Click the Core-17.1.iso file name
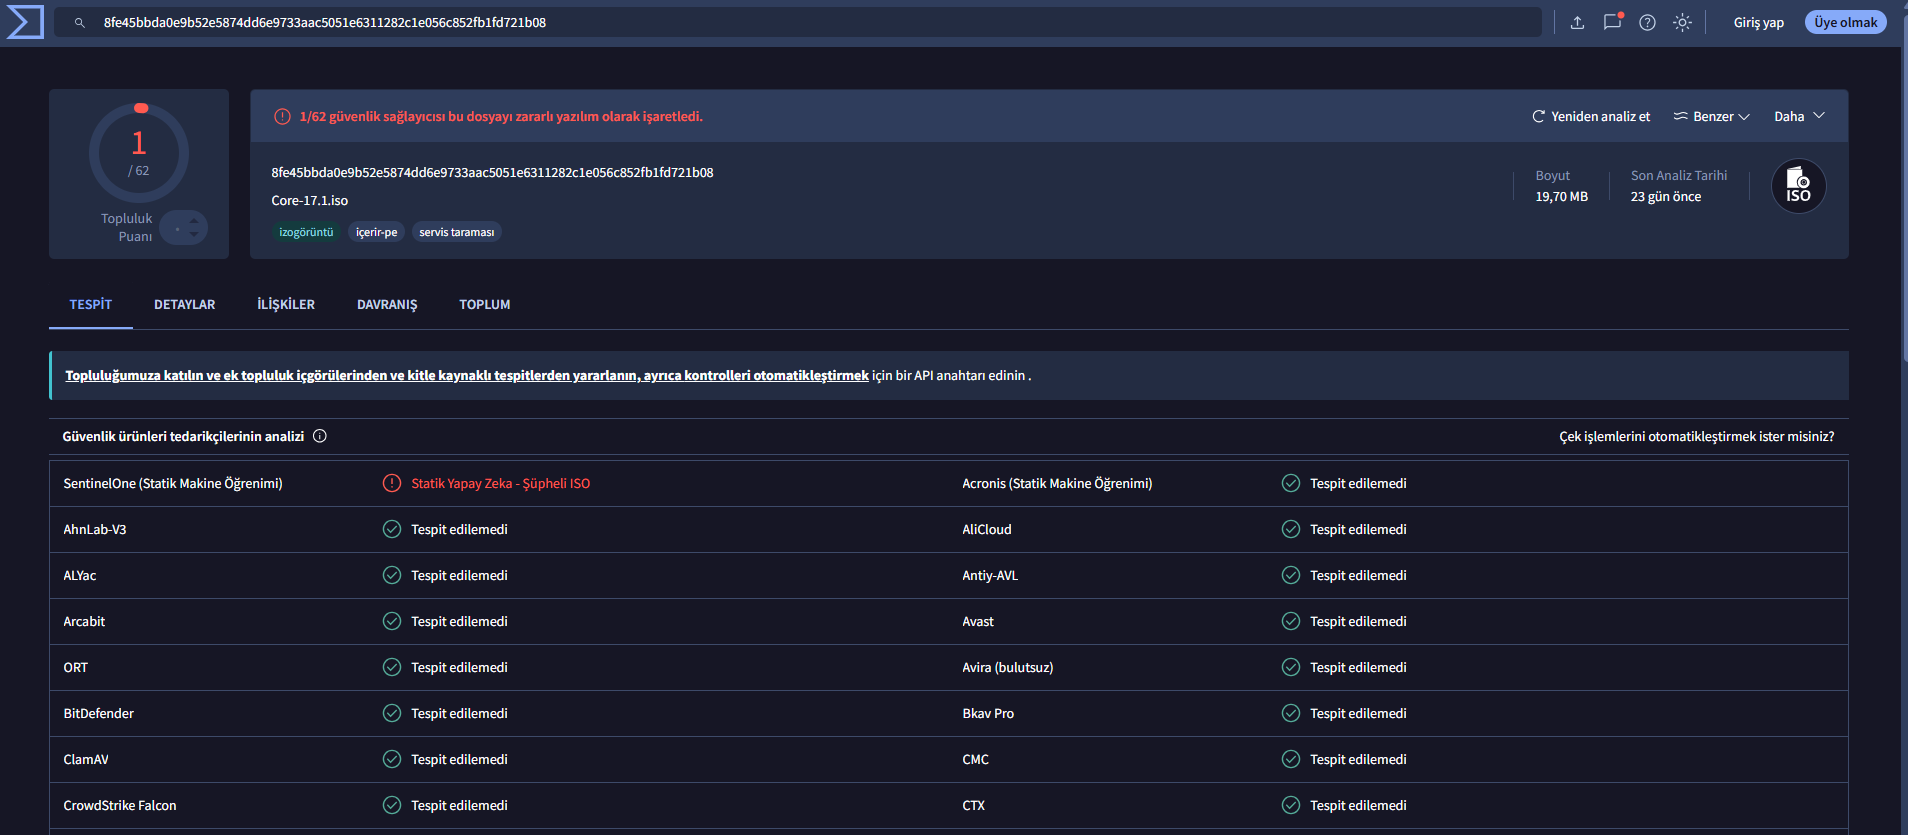The height and width of the screenshot is (835, 1908). (x=310, y=200)
